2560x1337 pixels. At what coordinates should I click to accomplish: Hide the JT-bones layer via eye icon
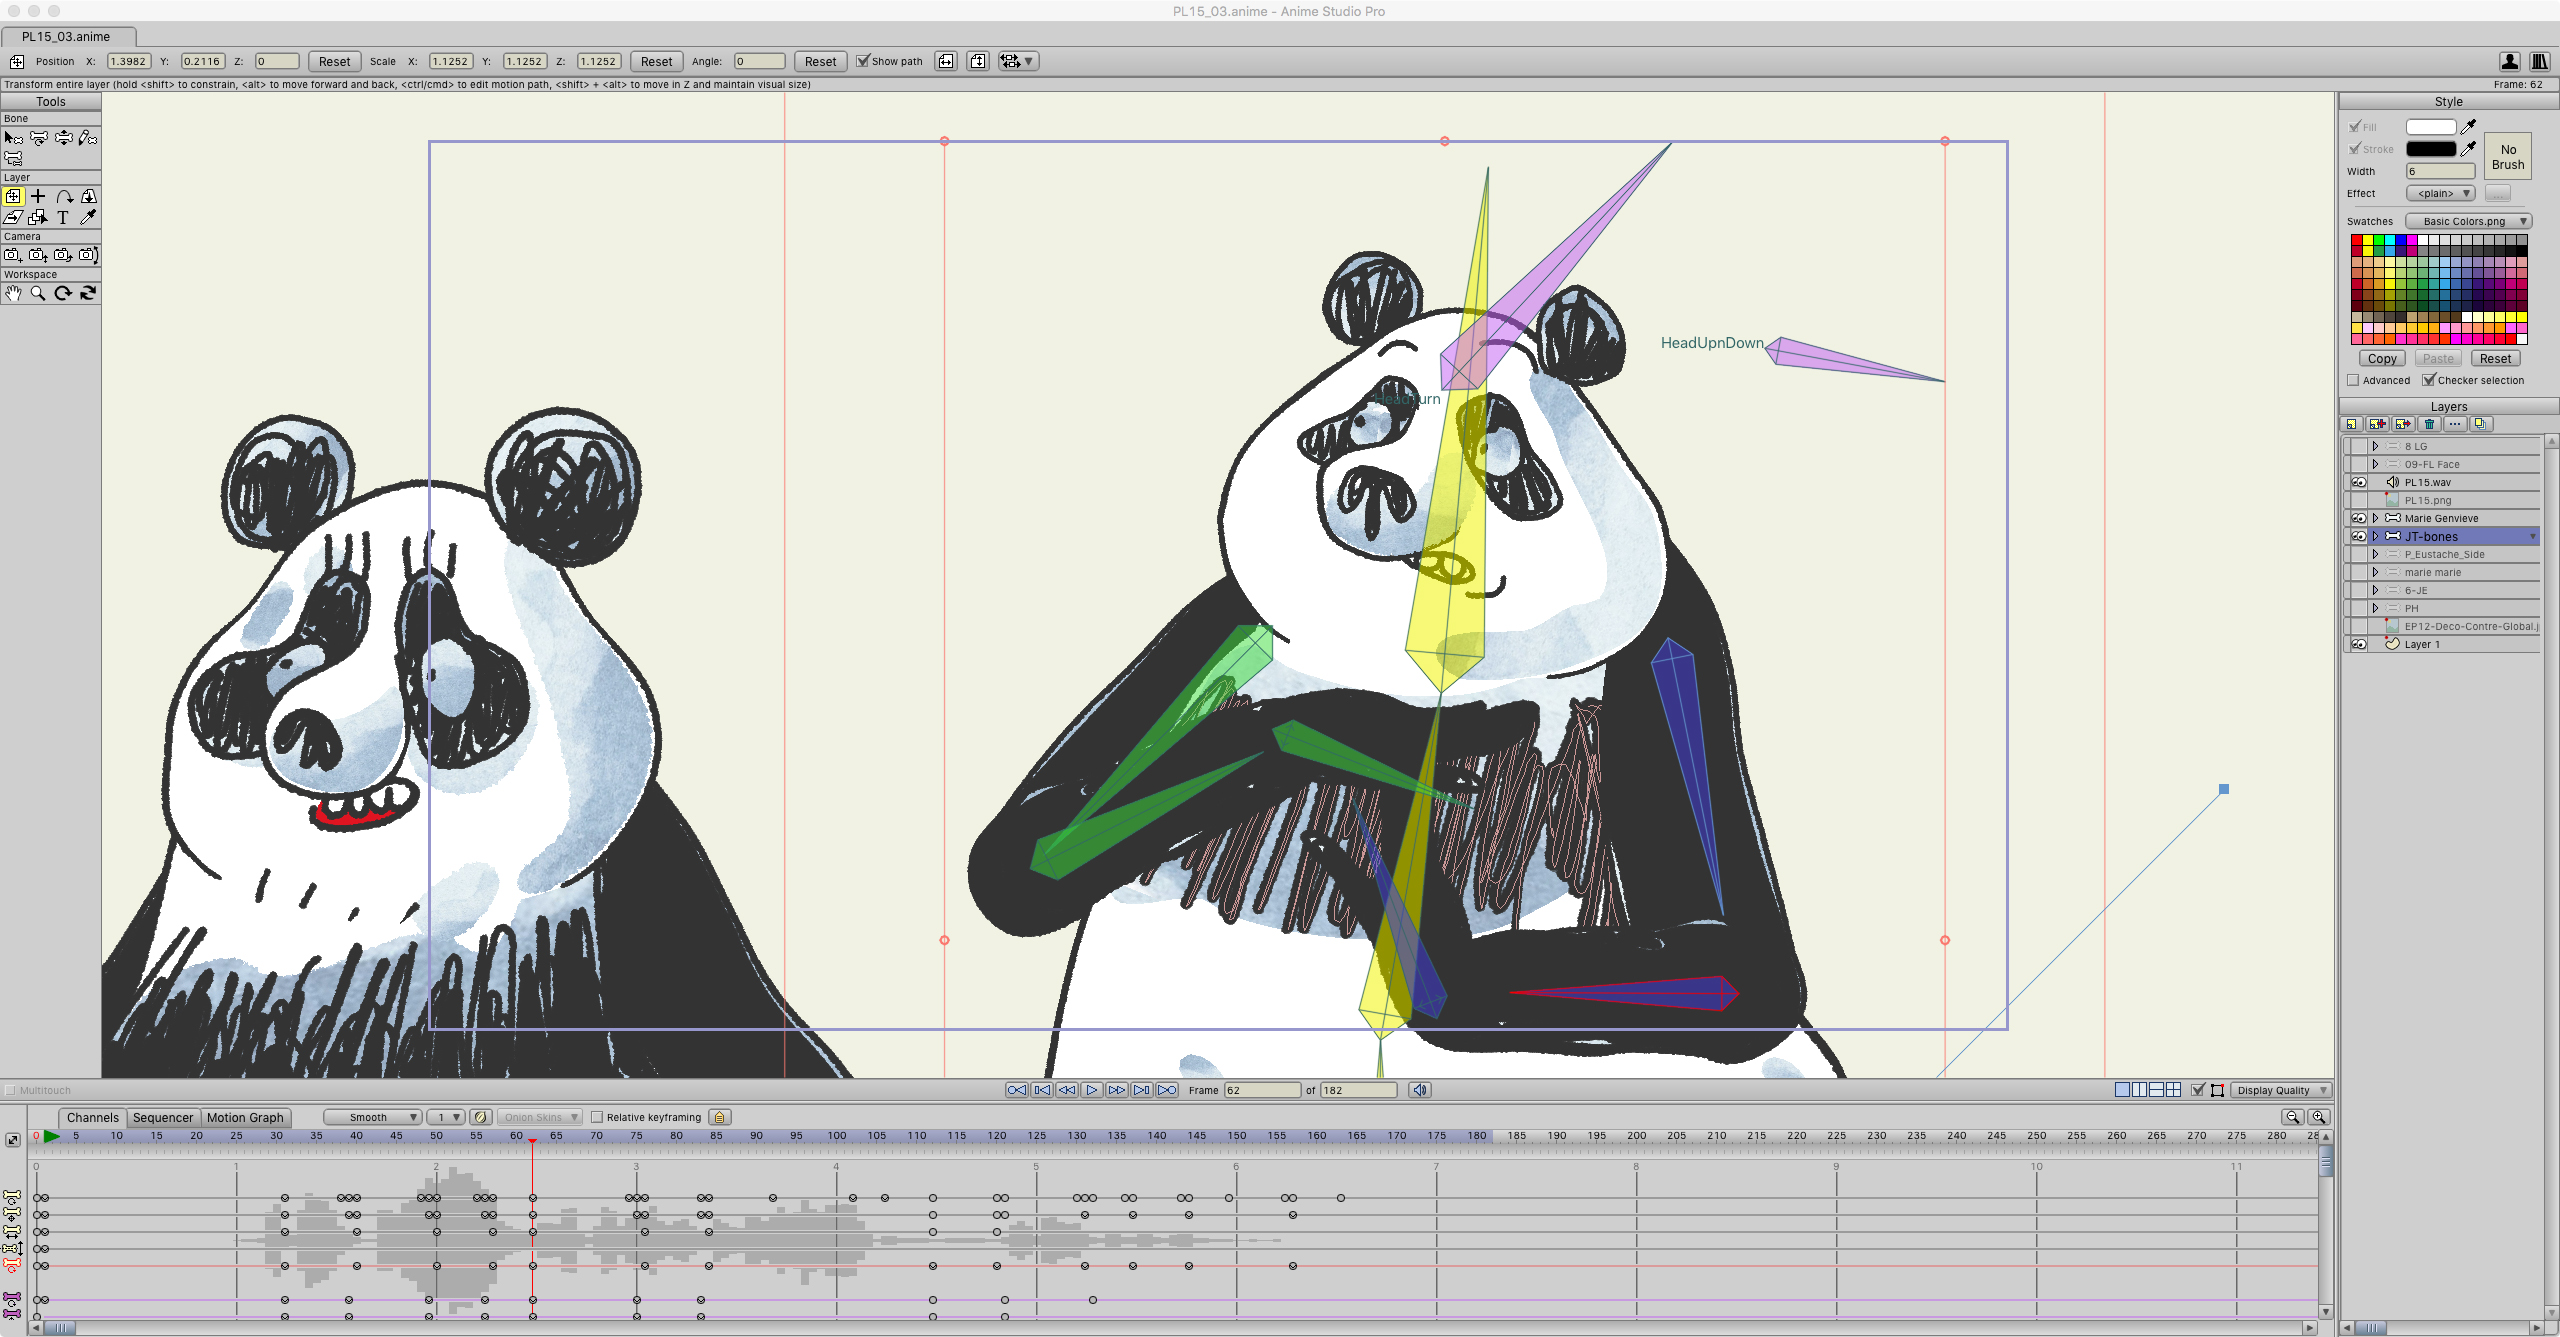[2358, 536]
